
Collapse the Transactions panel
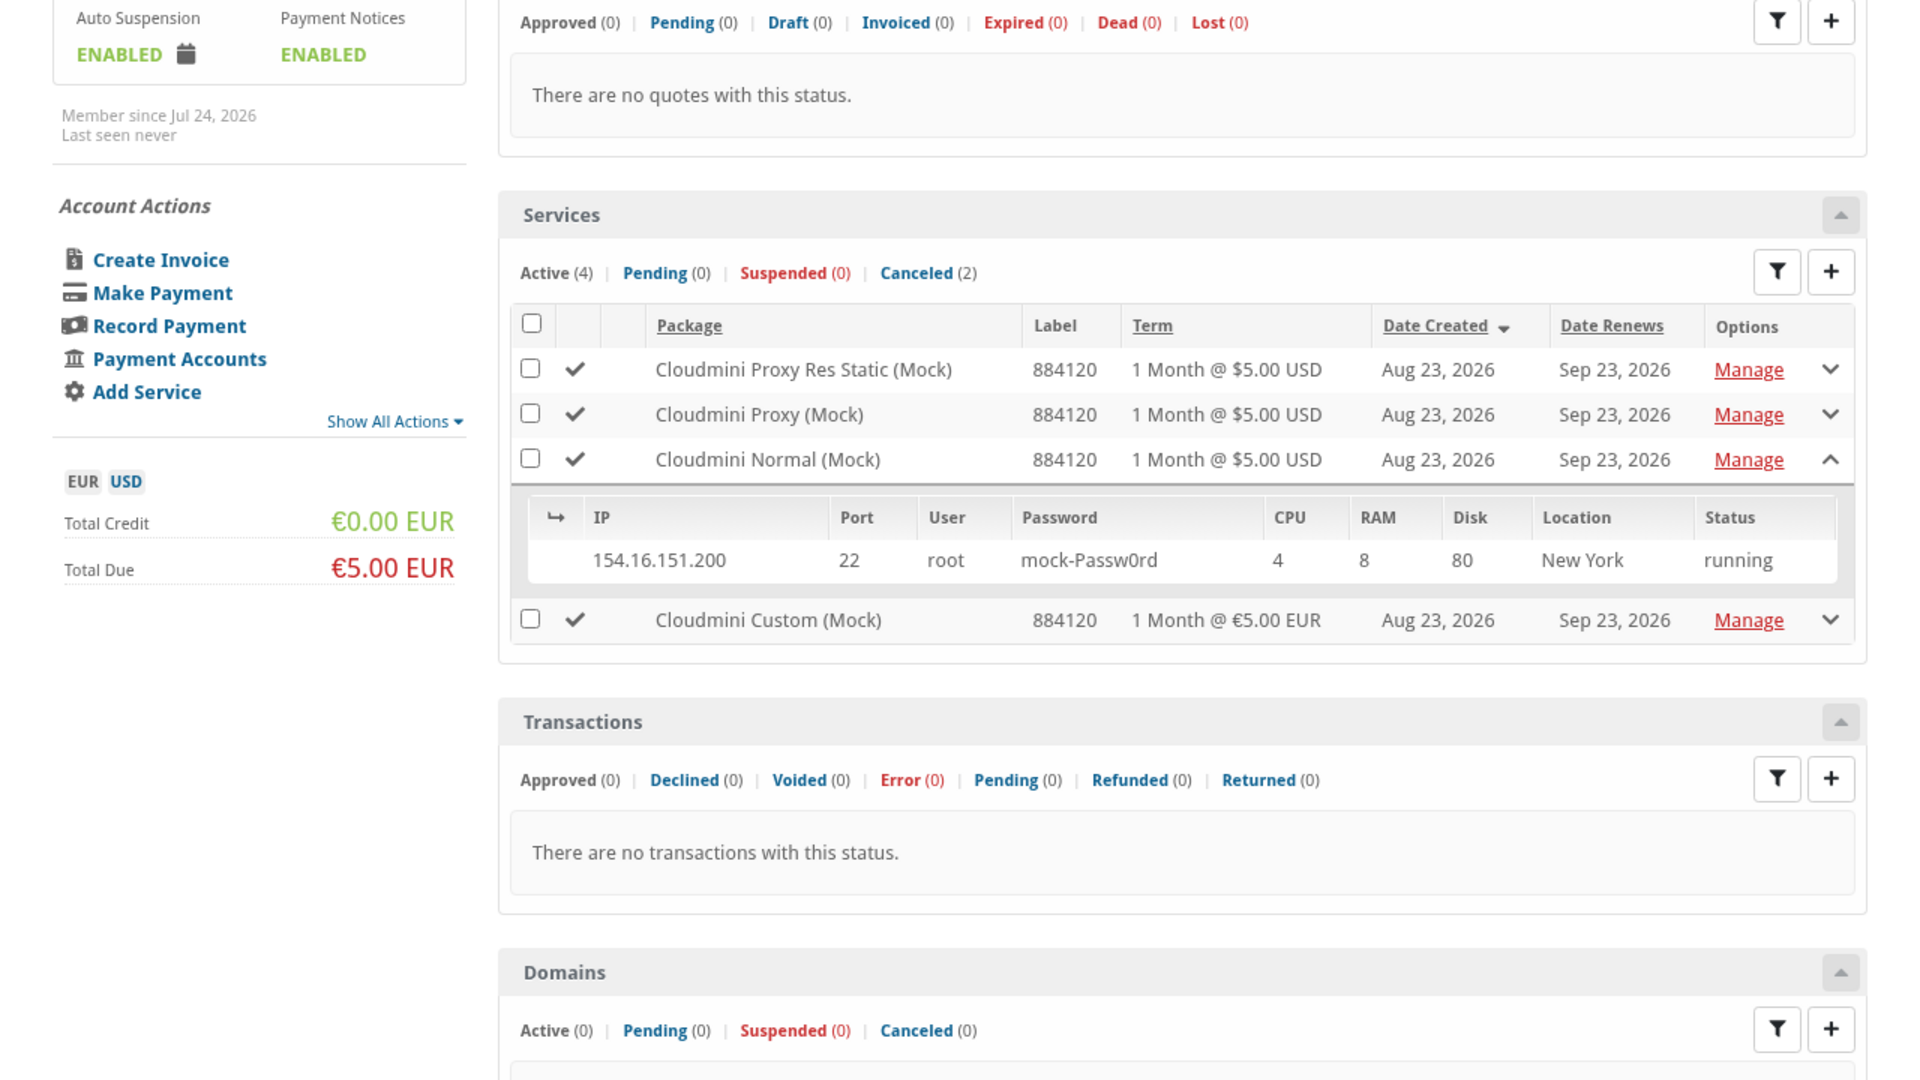(1841, 723)
